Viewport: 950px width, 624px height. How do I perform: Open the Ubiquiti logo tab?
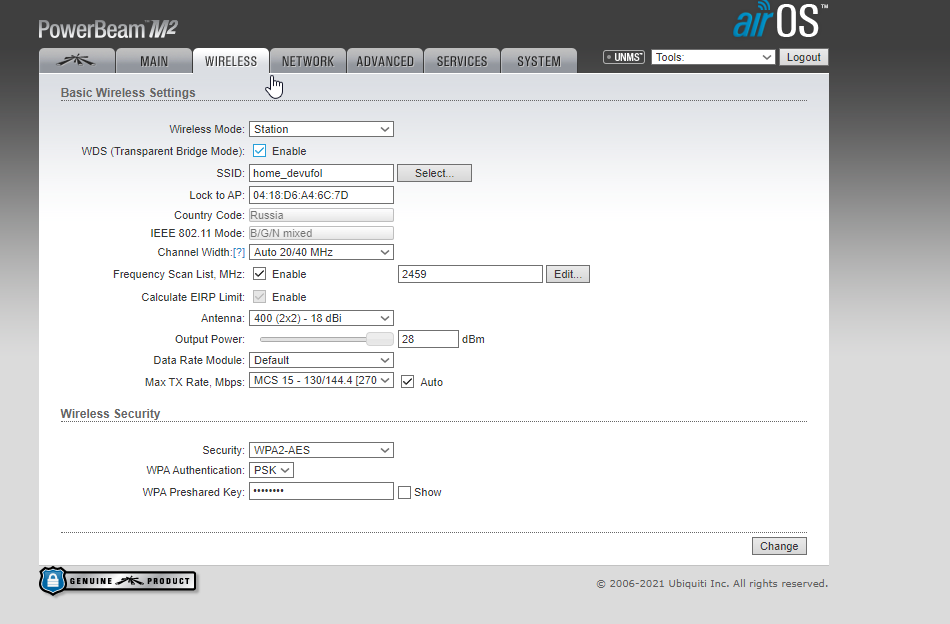[76, 61]
